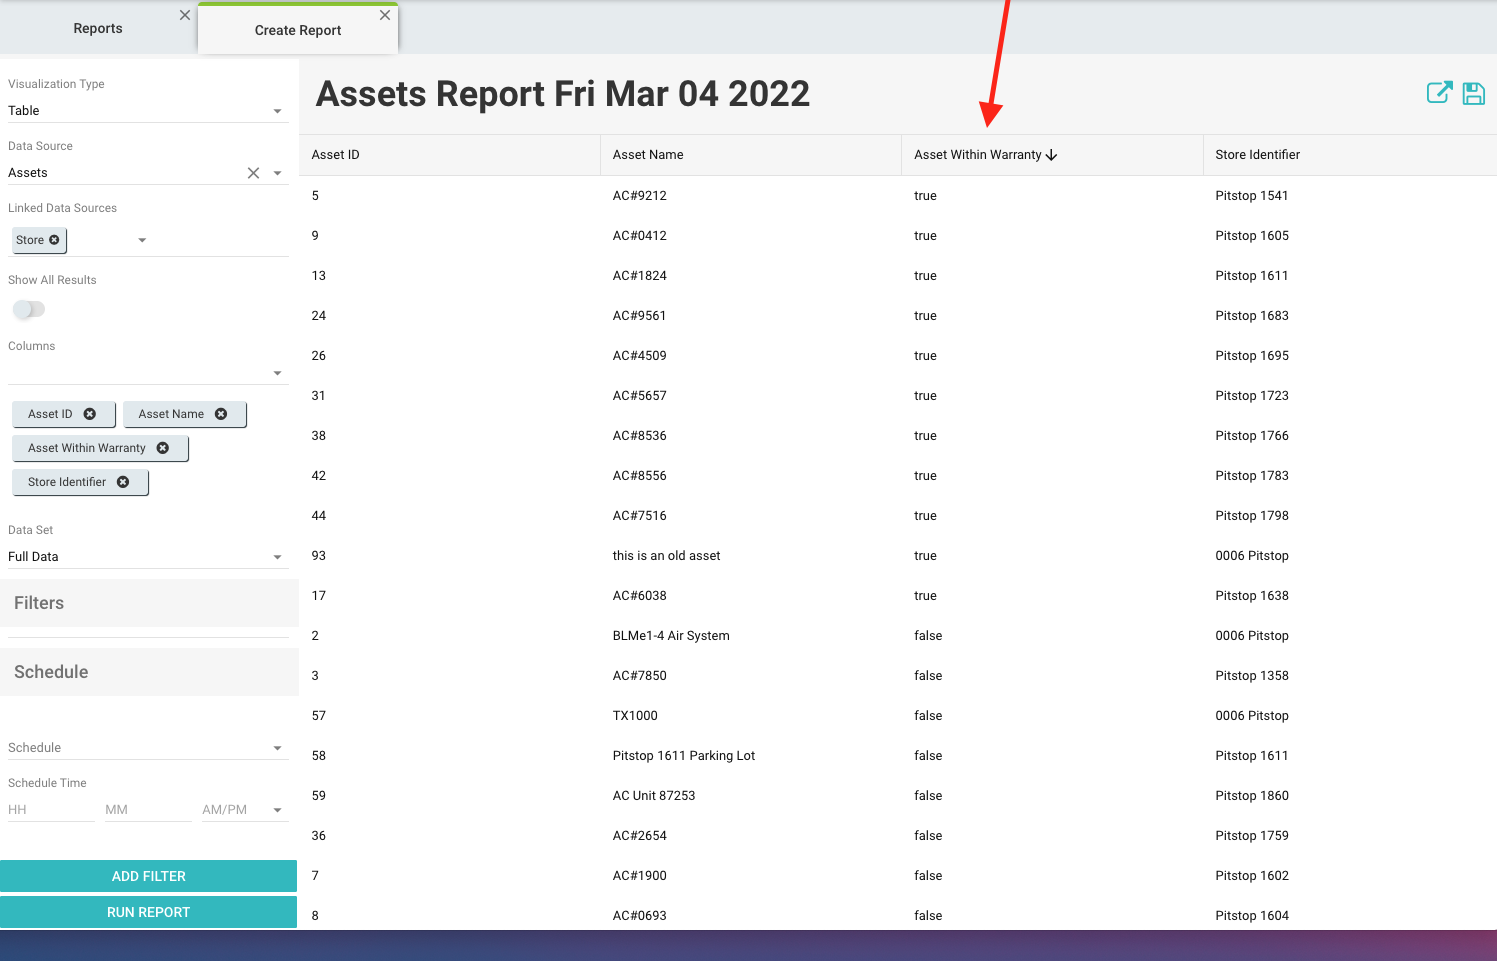This screenshot has height=961, width=1497.
Task: Switch to the Reports tab
Action: tap(98, 29)
